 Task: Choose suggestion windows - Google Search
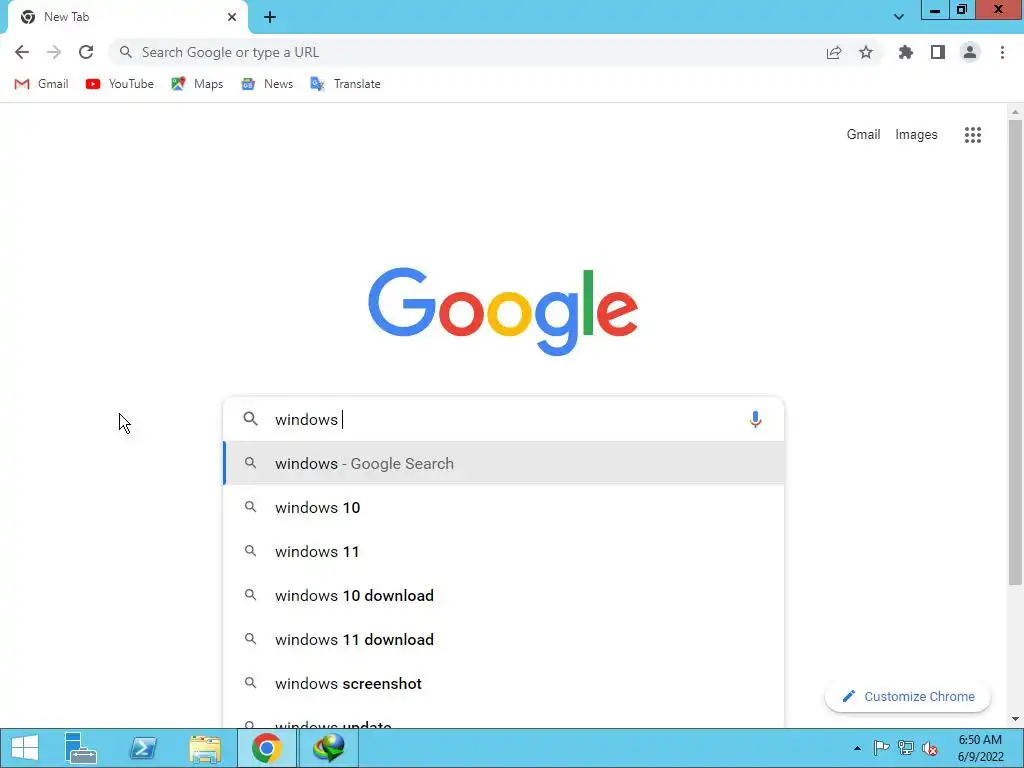click(x=504, y=464)
